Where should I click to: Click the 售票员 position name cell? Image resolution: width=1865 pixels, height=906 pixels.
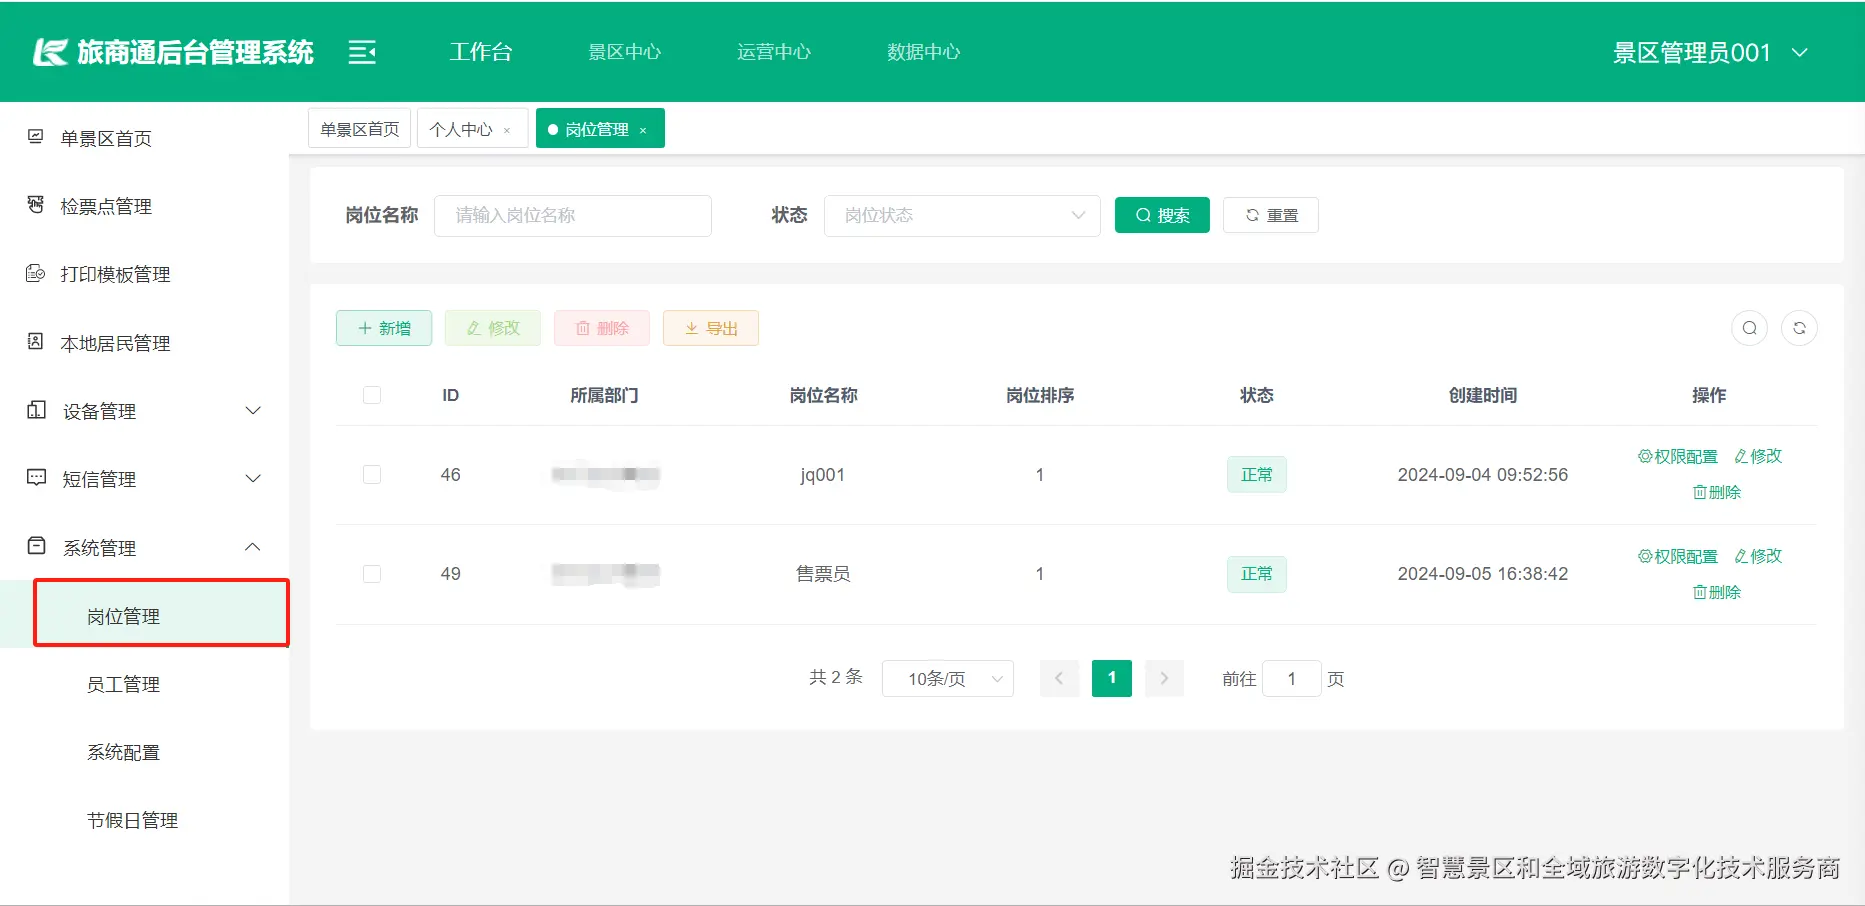tap(823, 574)
